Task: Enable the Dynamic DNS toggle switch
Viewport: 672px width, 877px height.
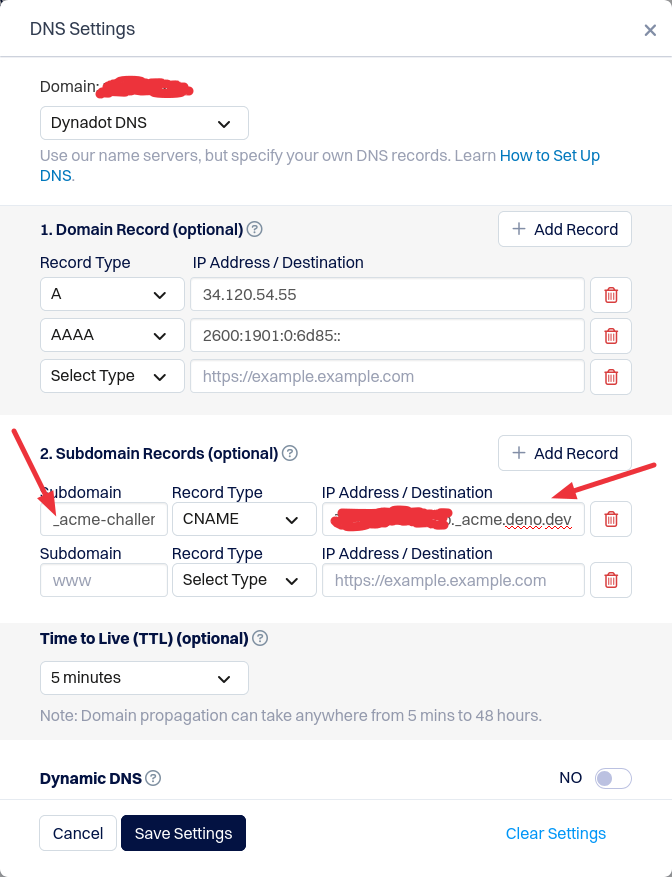Action: pos(613,778)
